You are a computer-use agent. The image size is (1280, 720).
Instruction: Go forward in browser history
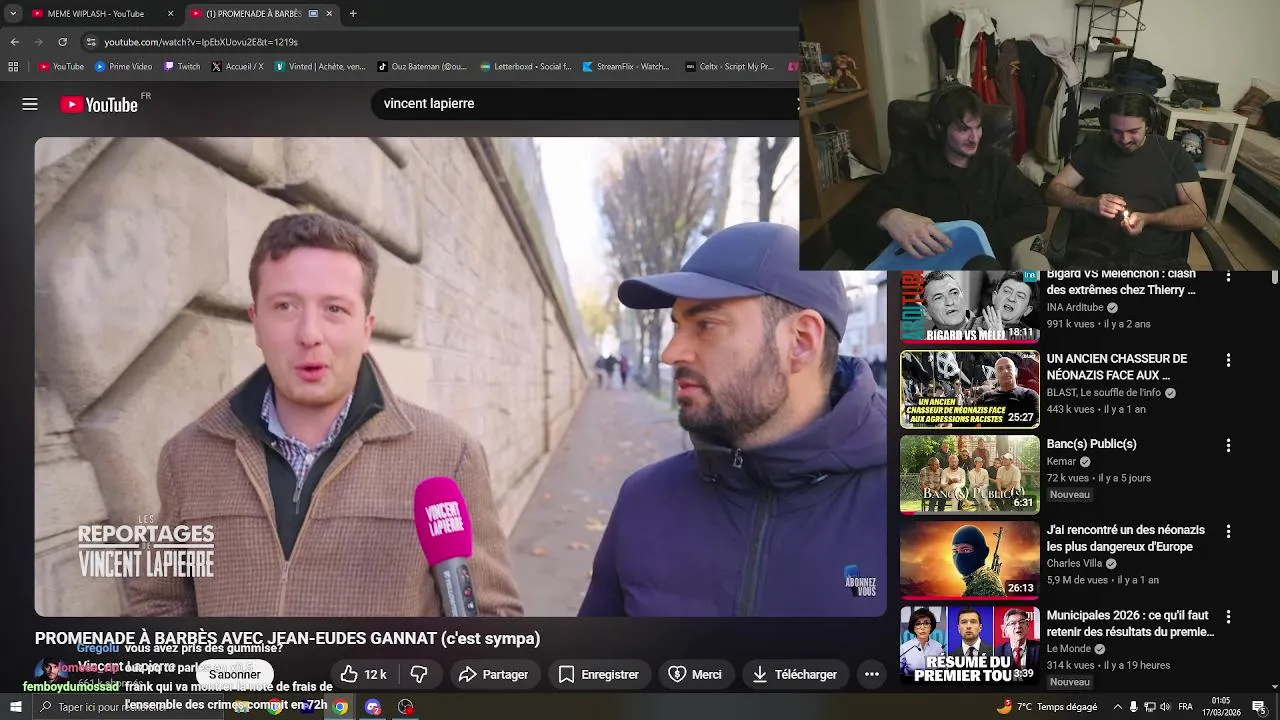(x=38, y=42)
